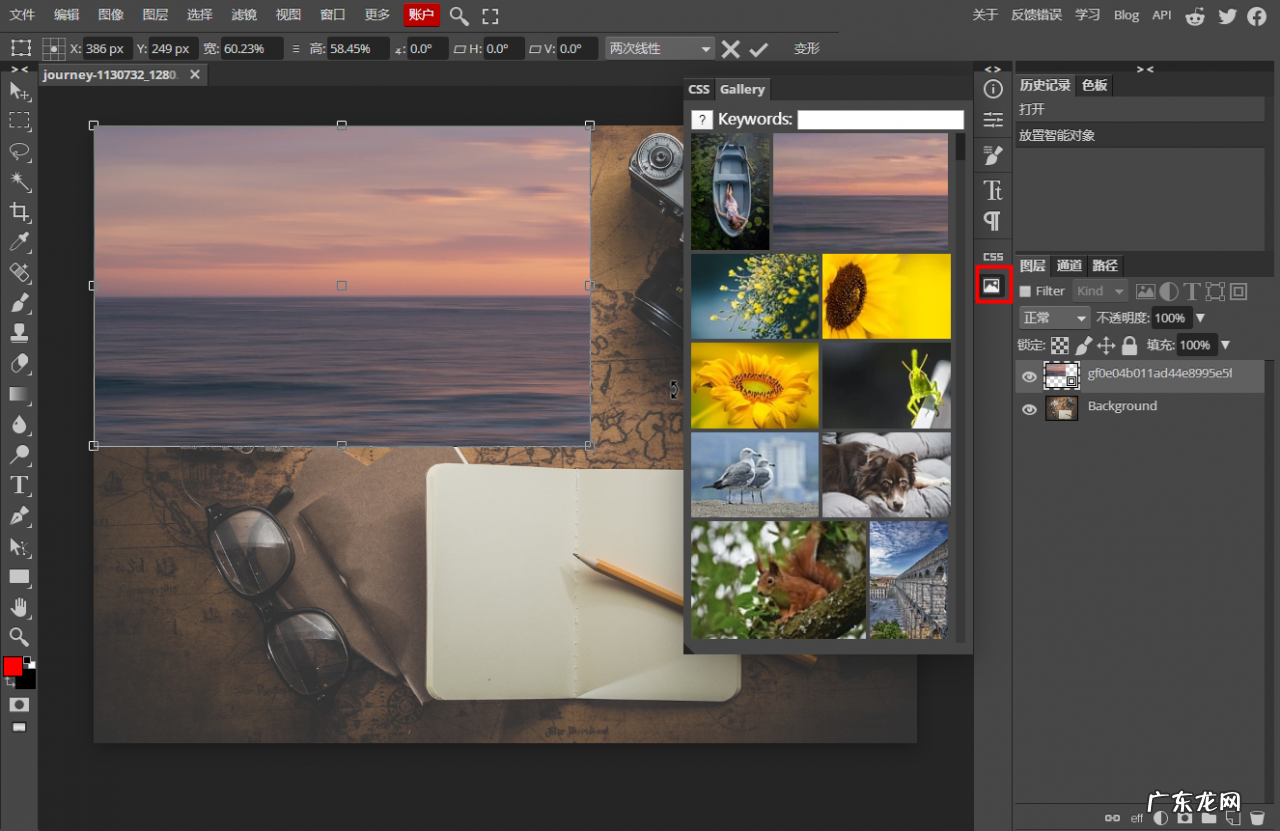Enable the layer Filter checkbox
This screenshot has height=831, width=1280.
tap(1025, 291)
